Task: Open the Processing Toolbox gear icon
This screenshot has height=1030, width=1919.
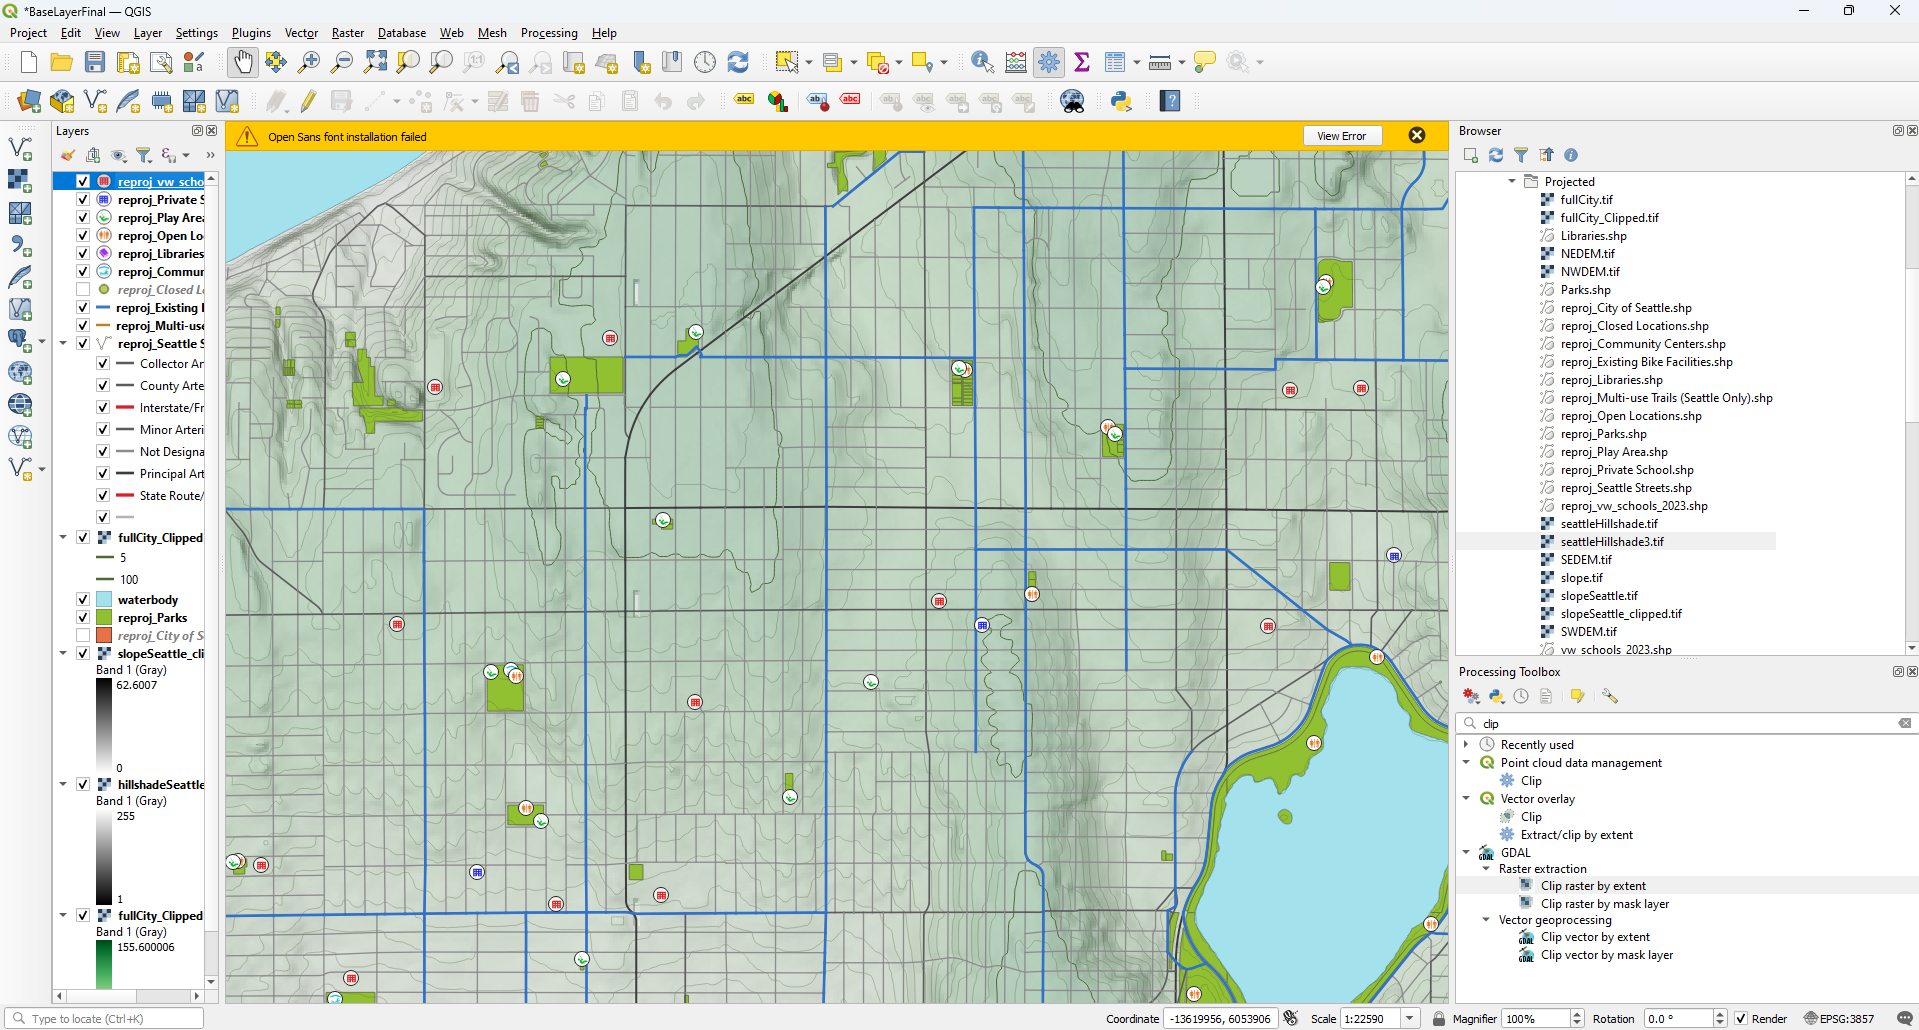Action: pos(1049,63)
